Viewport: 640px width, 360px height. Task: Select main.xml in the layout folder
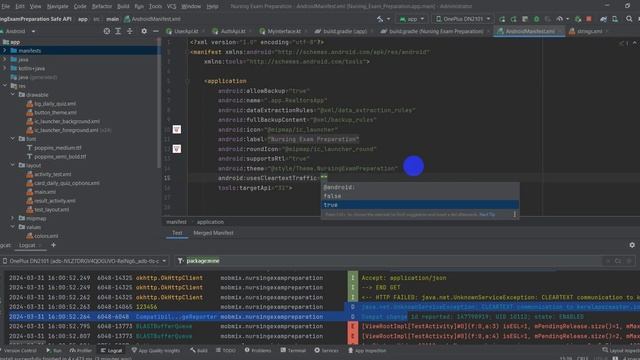click(x=45, y=192)
